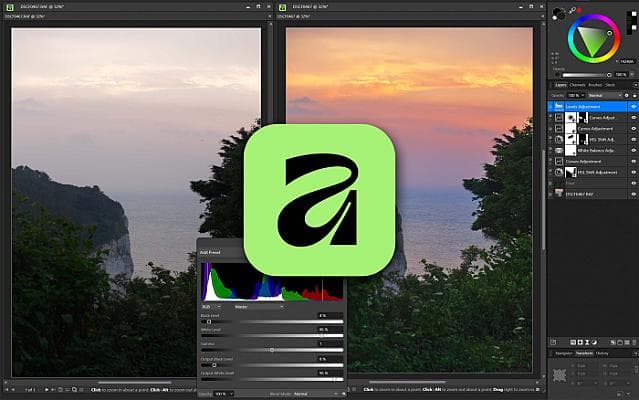Viewport: 639px width, 400px height.
Task: Click the Output Black Level slider
Action: (272, 365)
